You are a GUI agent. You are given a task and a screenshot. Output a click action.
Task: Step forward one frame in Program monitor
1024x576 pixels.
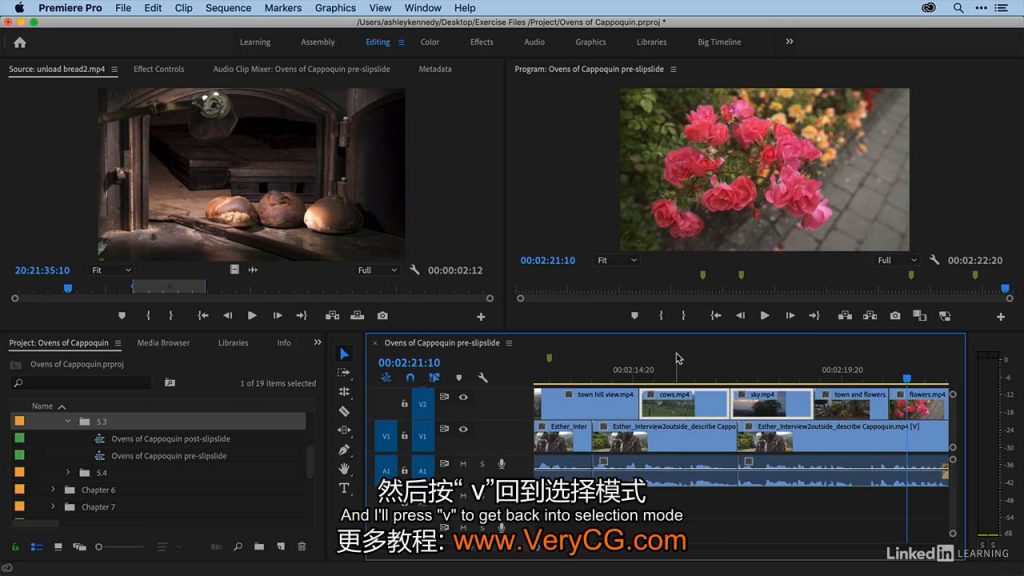pos(790,316)
